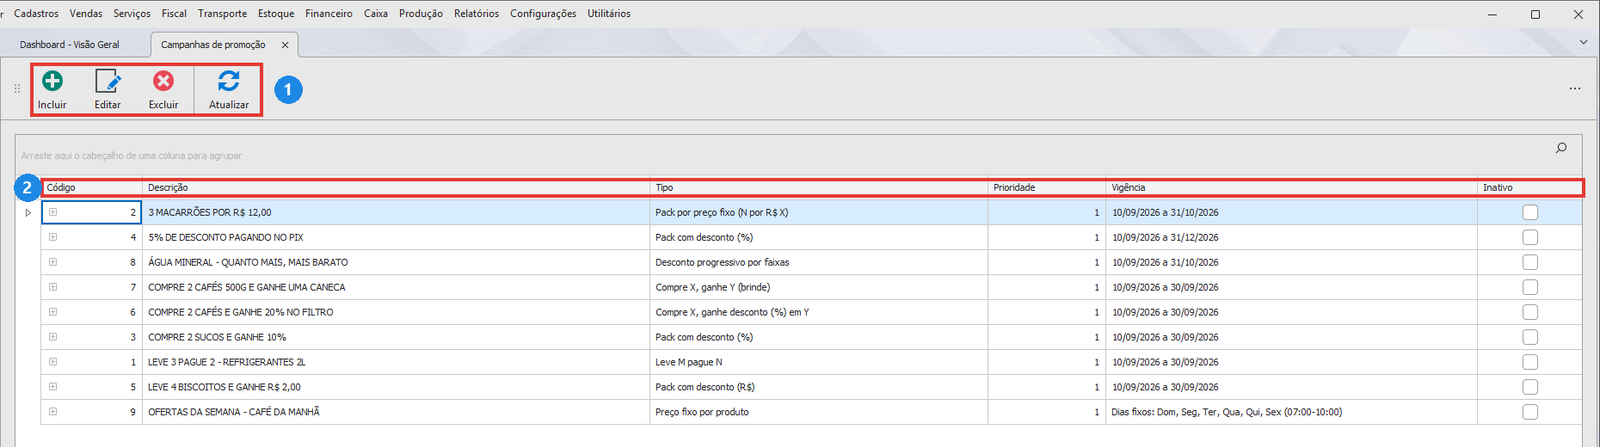Image resolution: width=1600 pixels, height=447 pixels.
Task: Expand row with code 5 details
Action: [x=53, y=387]
